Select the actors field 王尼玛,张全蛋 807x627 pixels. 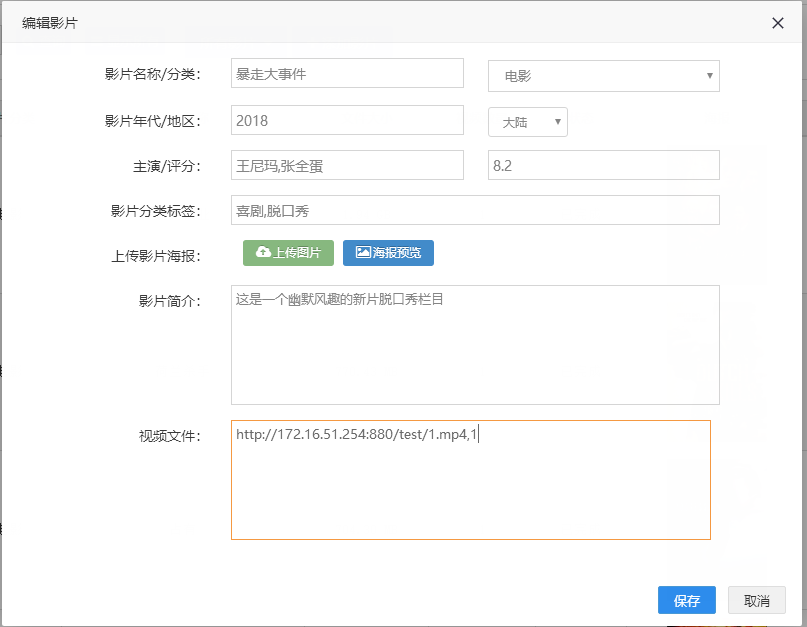tap(347, 165)
